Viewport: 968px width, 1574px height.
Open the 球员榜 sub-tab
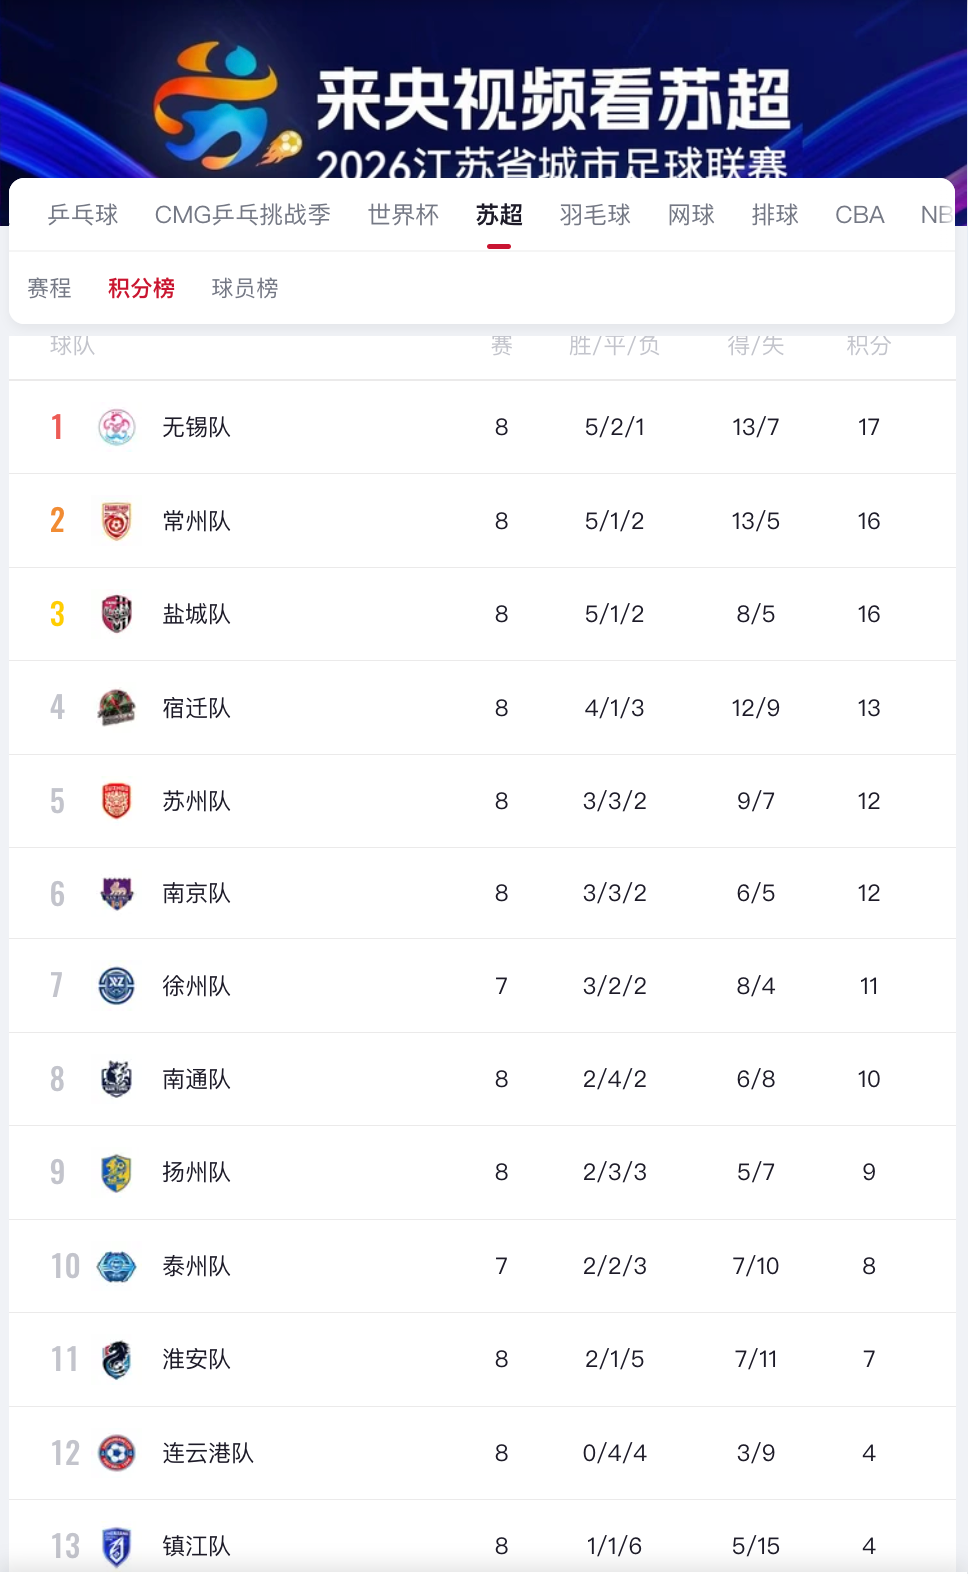245,288
